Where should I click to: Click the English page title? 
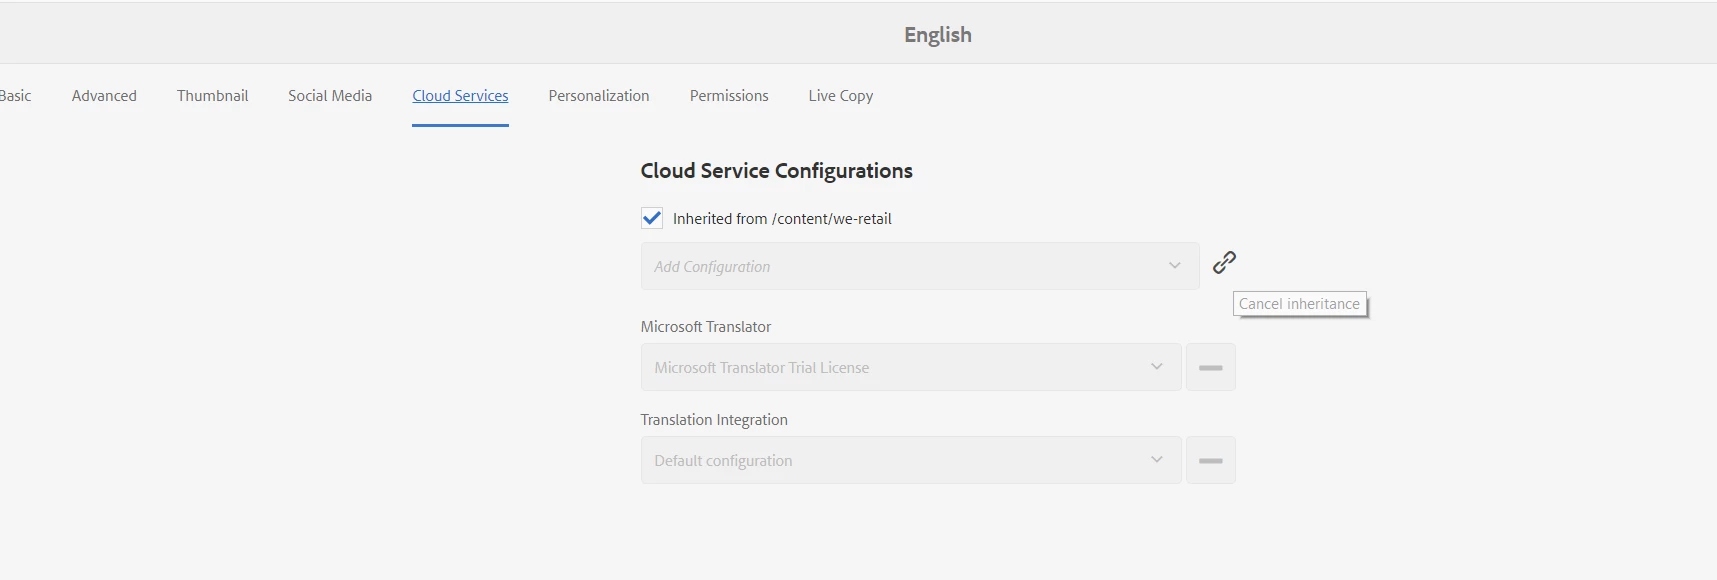[938, 35]
